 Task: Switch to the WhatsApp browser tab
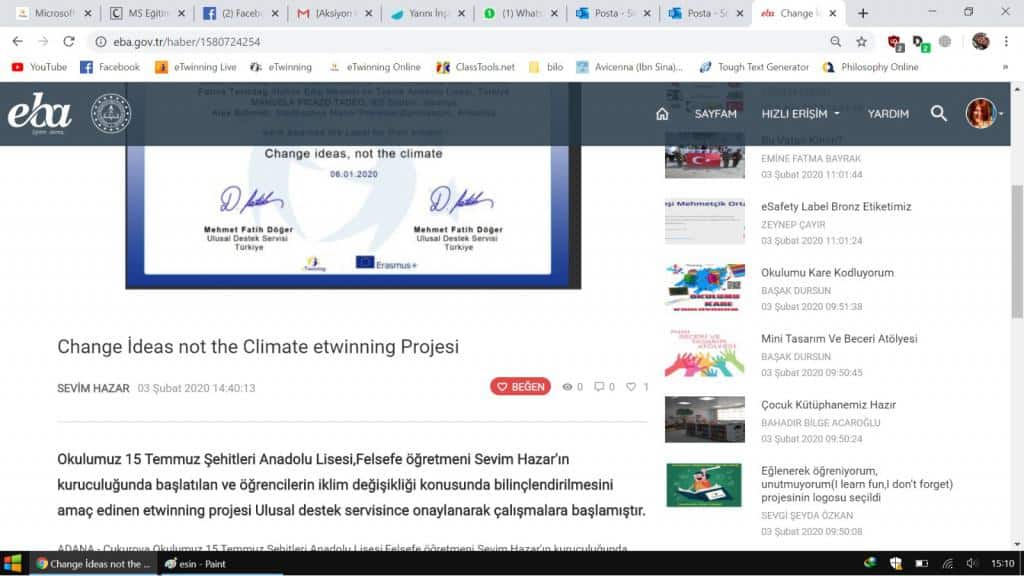(x=520, y=13)
